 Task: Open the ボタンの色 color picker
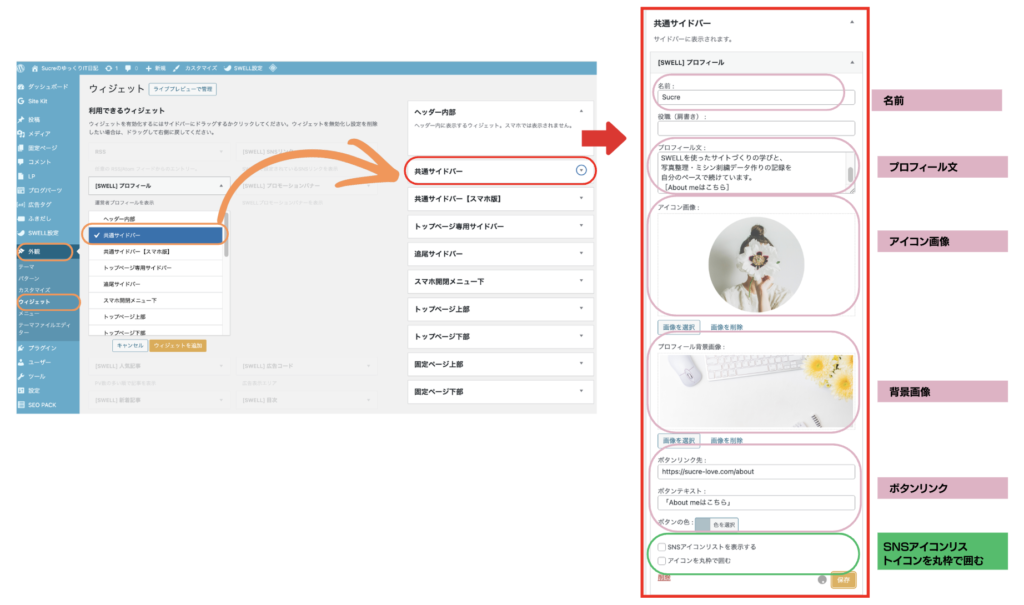(x=716, y=524)
